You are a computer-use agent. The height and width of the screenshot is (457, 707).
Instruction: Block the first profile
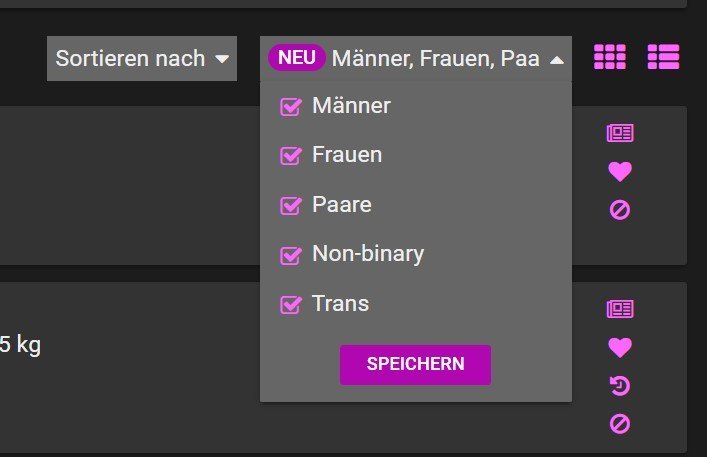coord(620,210)
